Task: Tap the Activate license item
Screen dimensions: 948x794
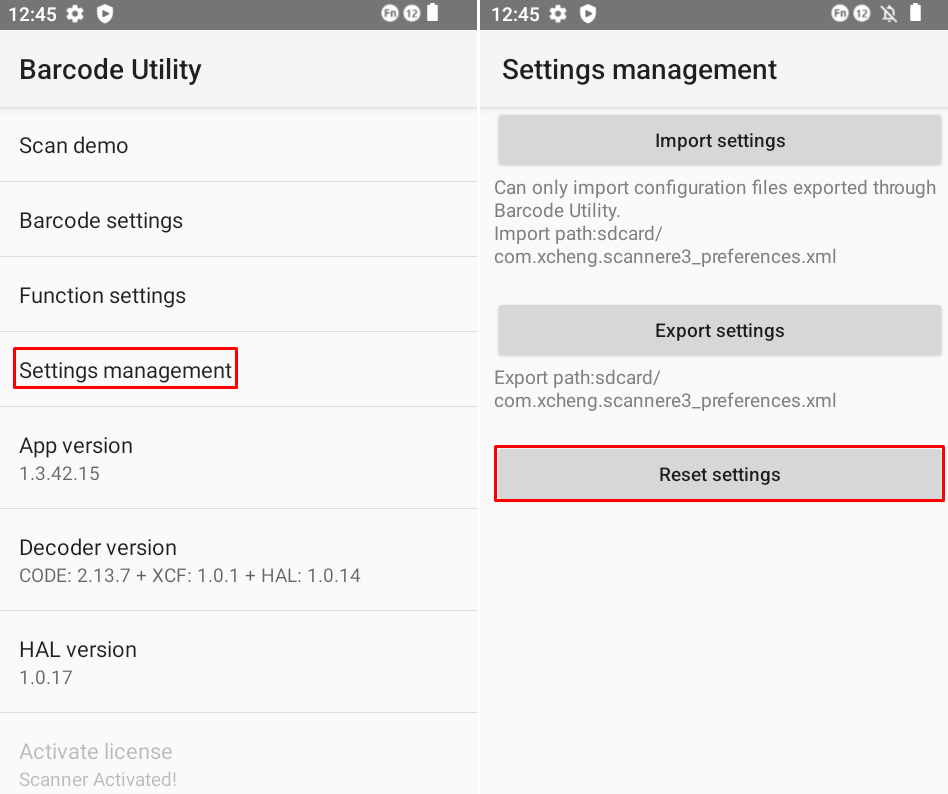Action: coord(97,763)
